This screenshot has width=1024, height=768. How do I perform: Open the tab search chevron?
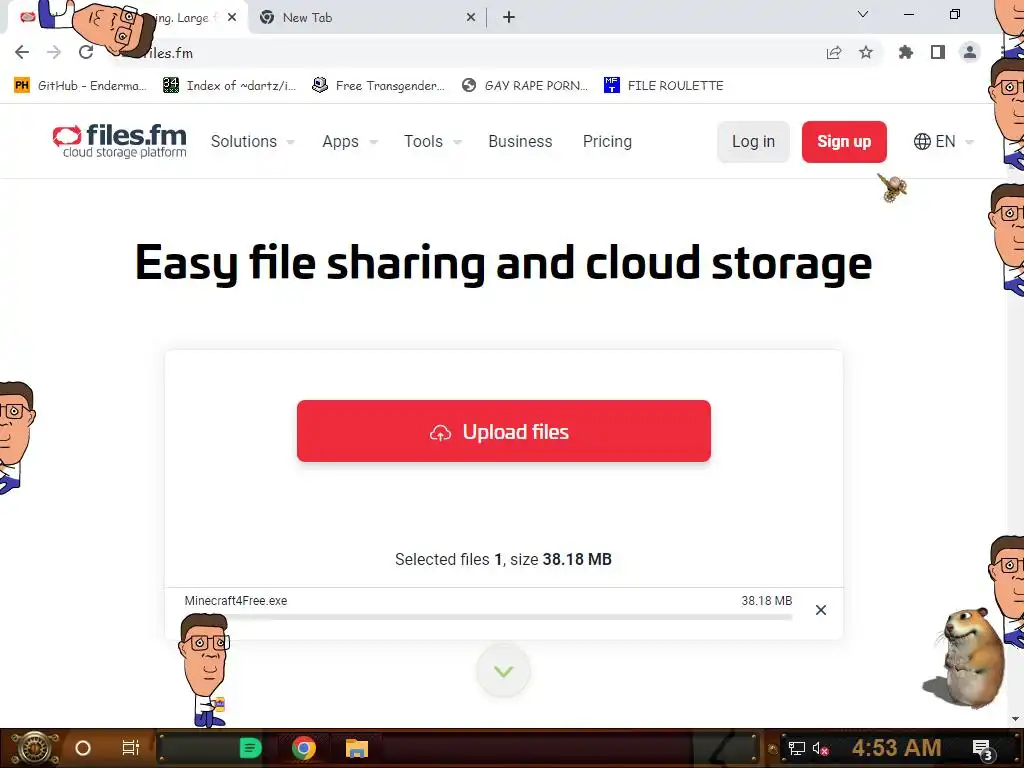(863, 14)
